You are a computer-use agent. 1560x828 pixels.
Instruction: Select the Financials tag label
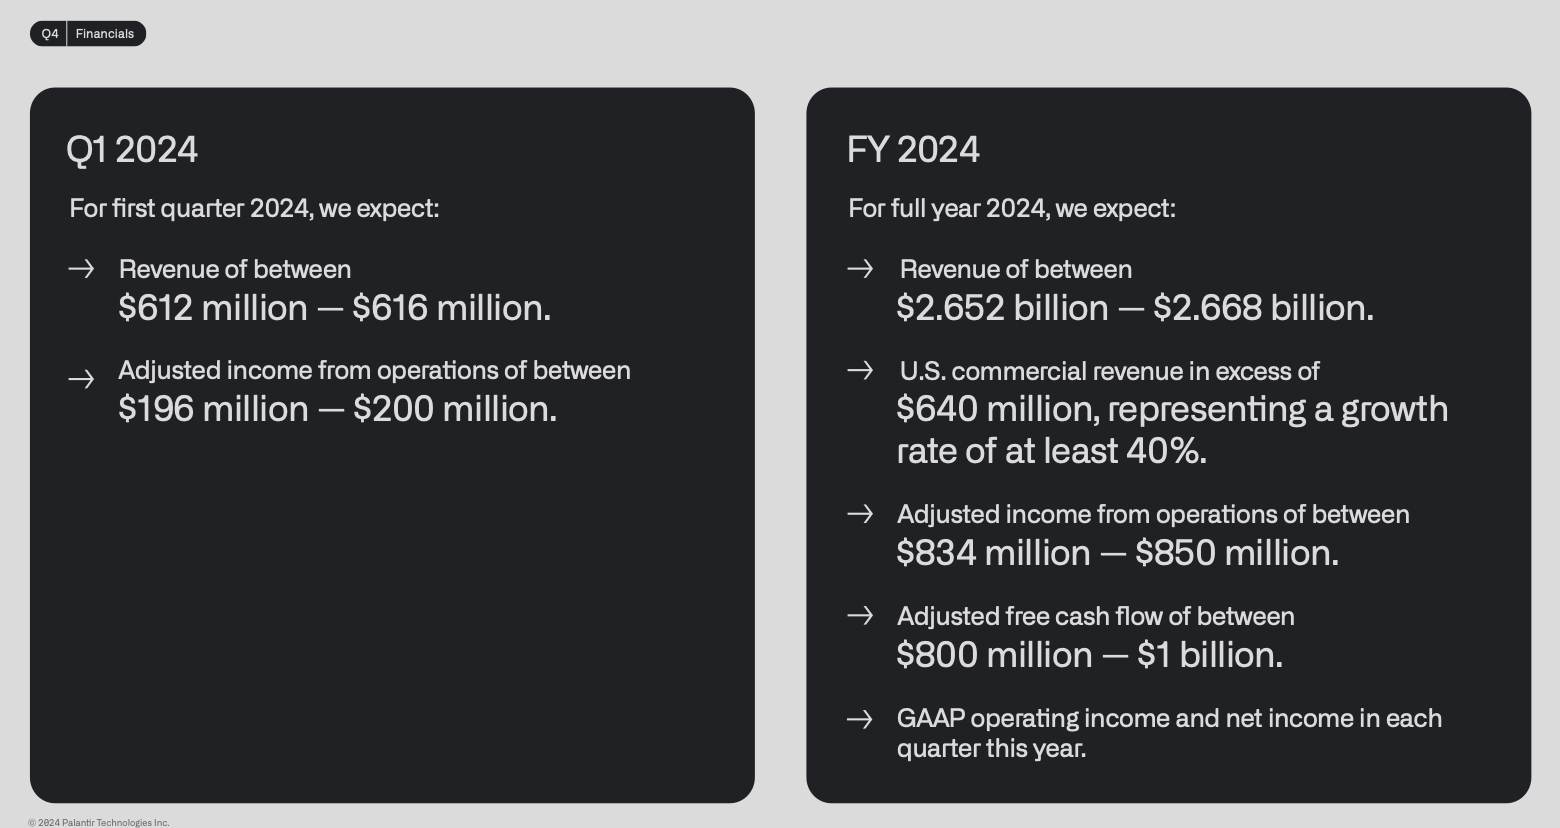click(105, 34)
